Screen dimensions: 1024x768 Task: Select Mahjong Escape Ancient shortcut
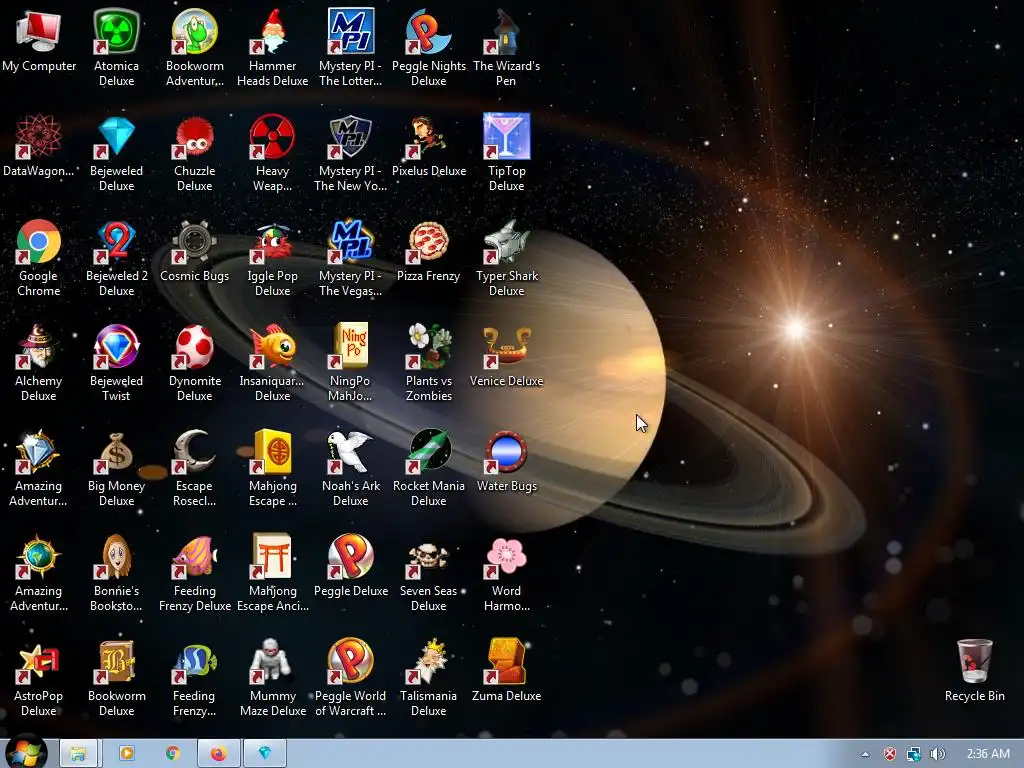click(272, 557)
